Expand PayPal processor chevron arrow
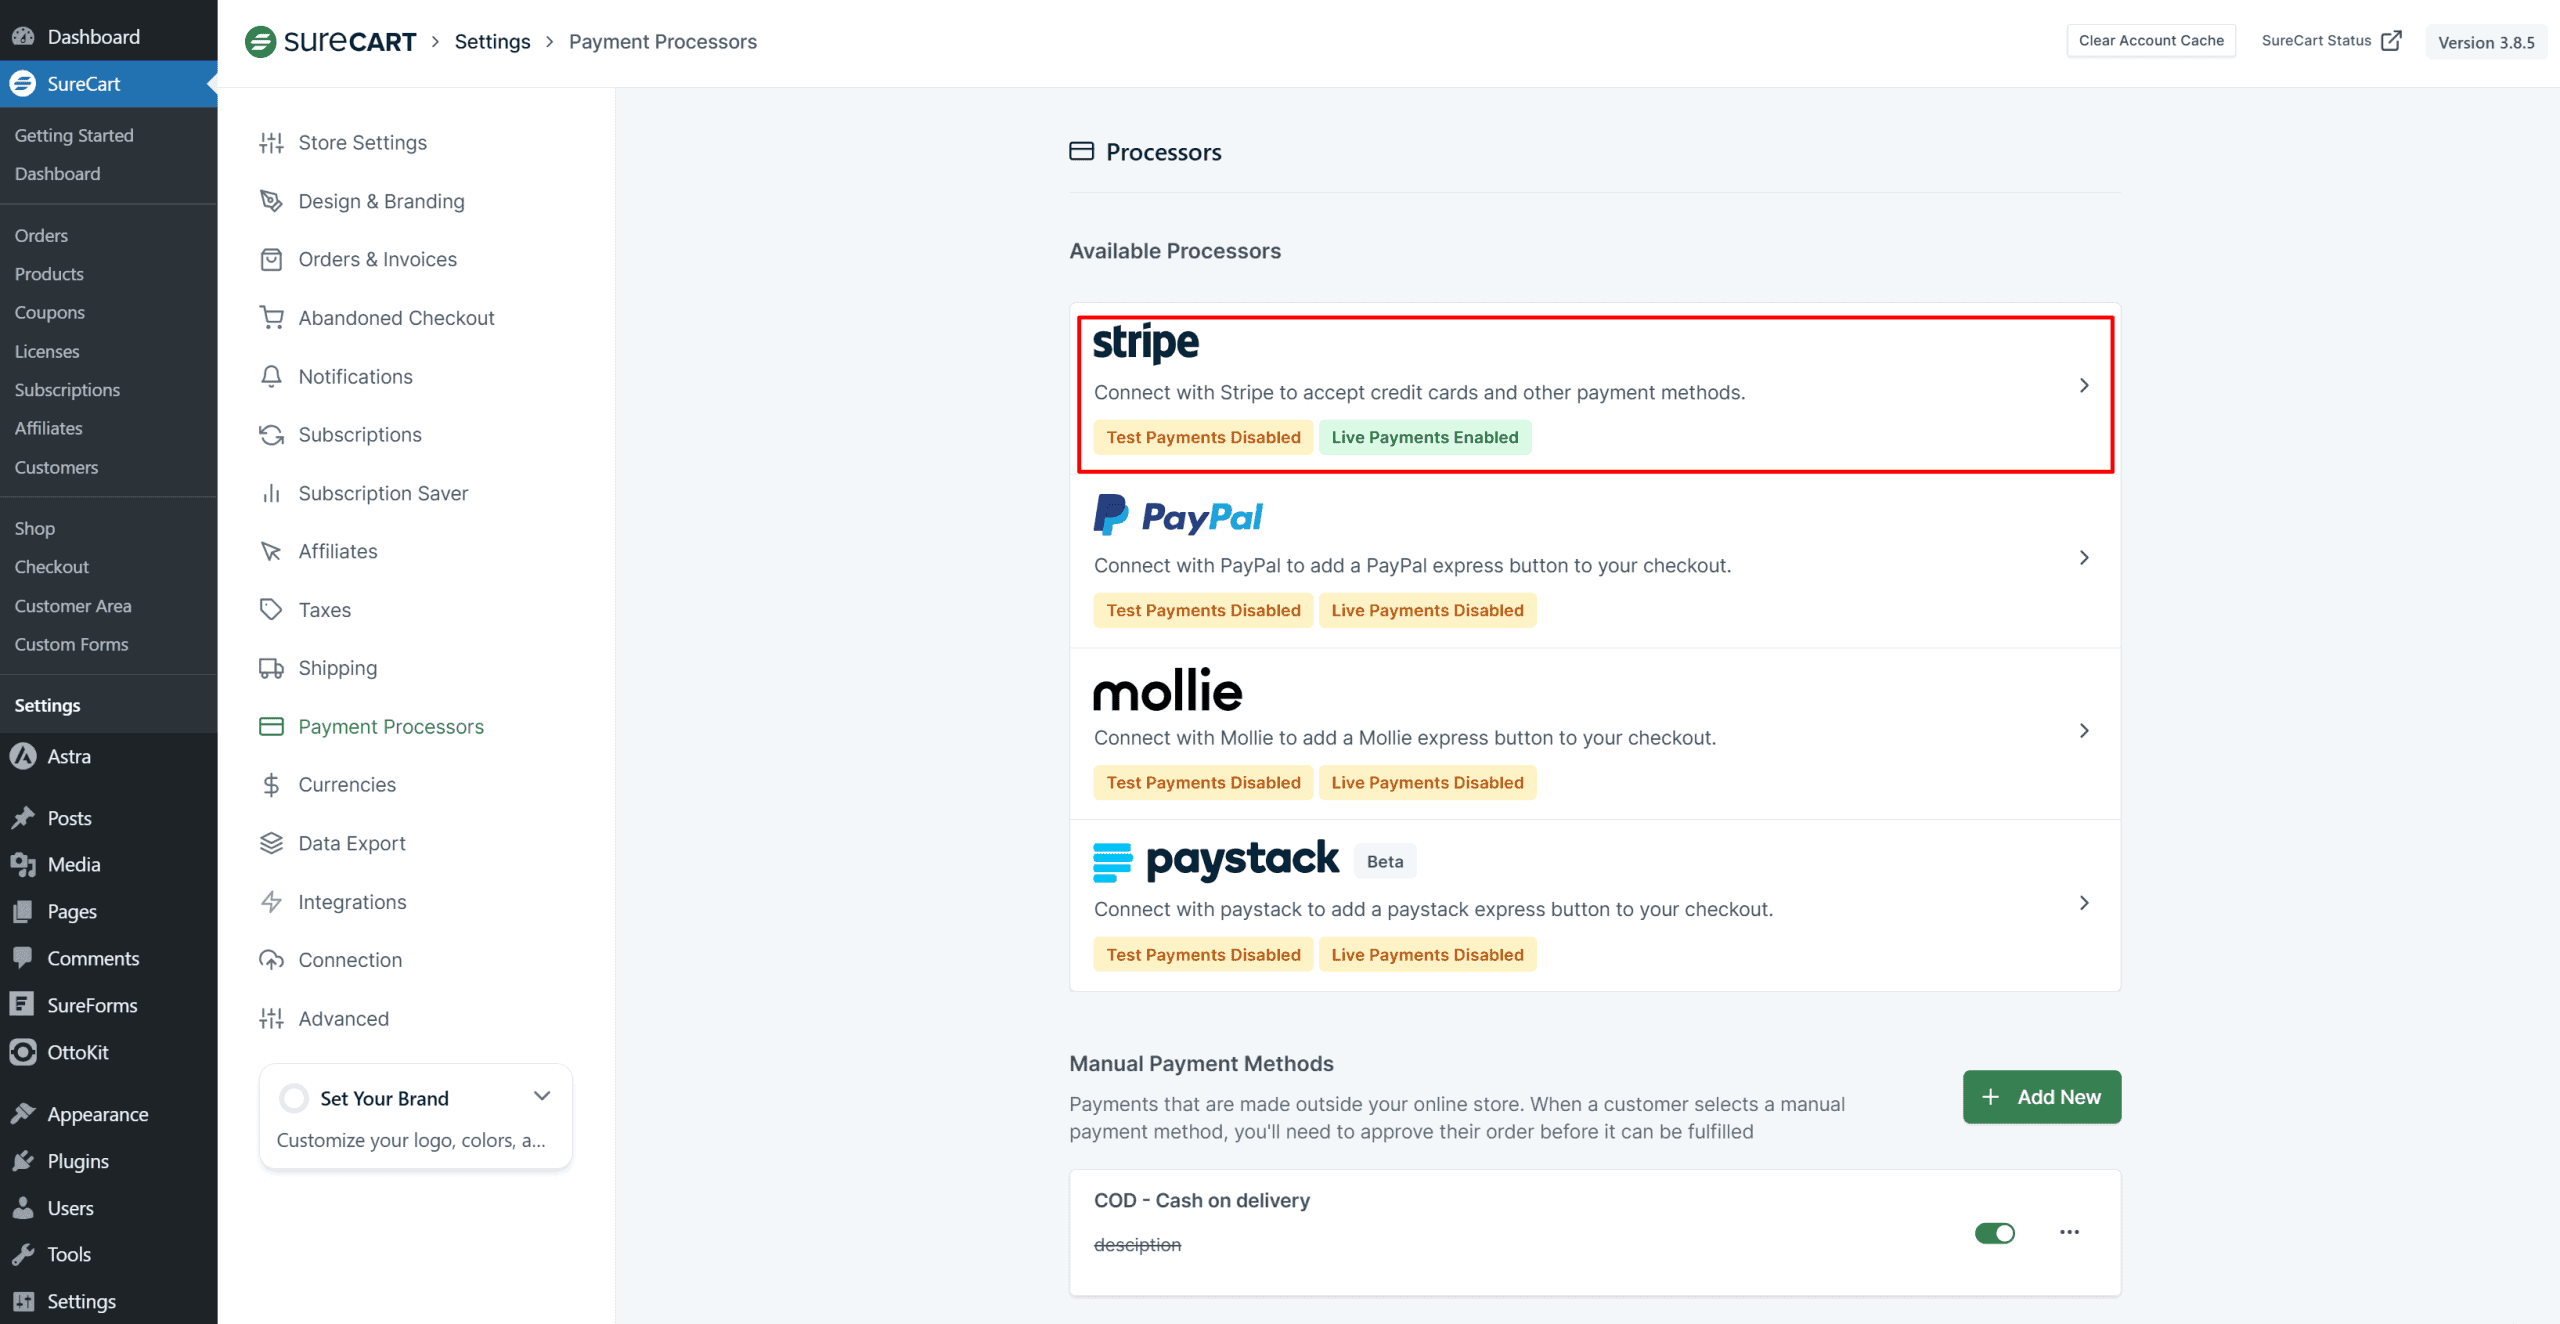 pyautogui.click(x=2084, y=558)
